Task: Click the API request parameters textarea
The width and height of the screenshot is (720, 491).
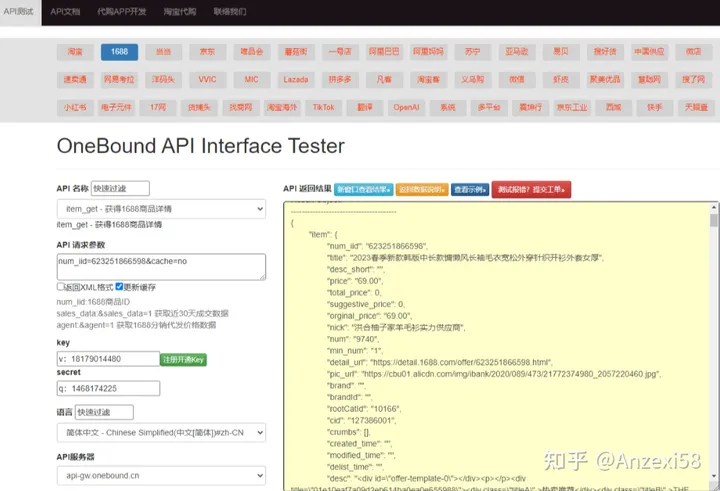Action: click(x=161, y=266)
